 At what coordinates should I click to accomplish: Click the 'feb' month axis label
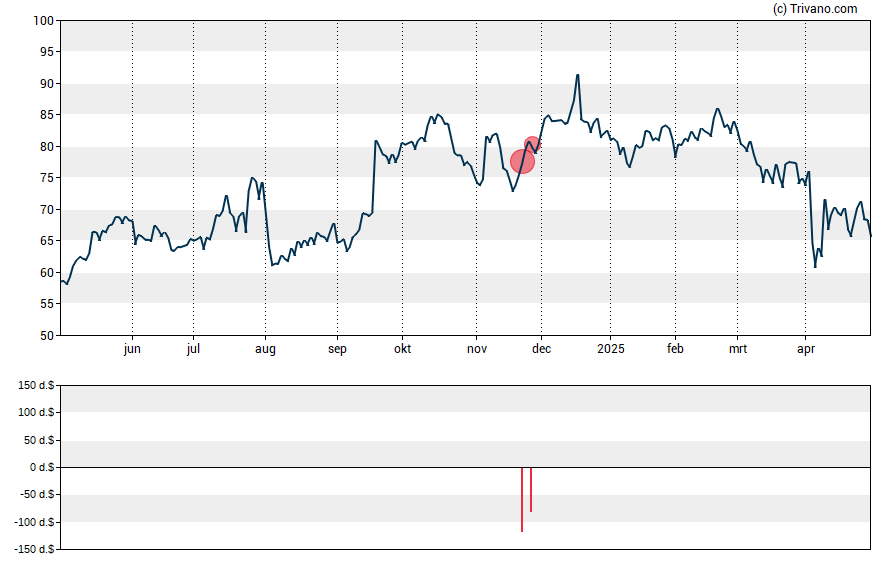675,349
